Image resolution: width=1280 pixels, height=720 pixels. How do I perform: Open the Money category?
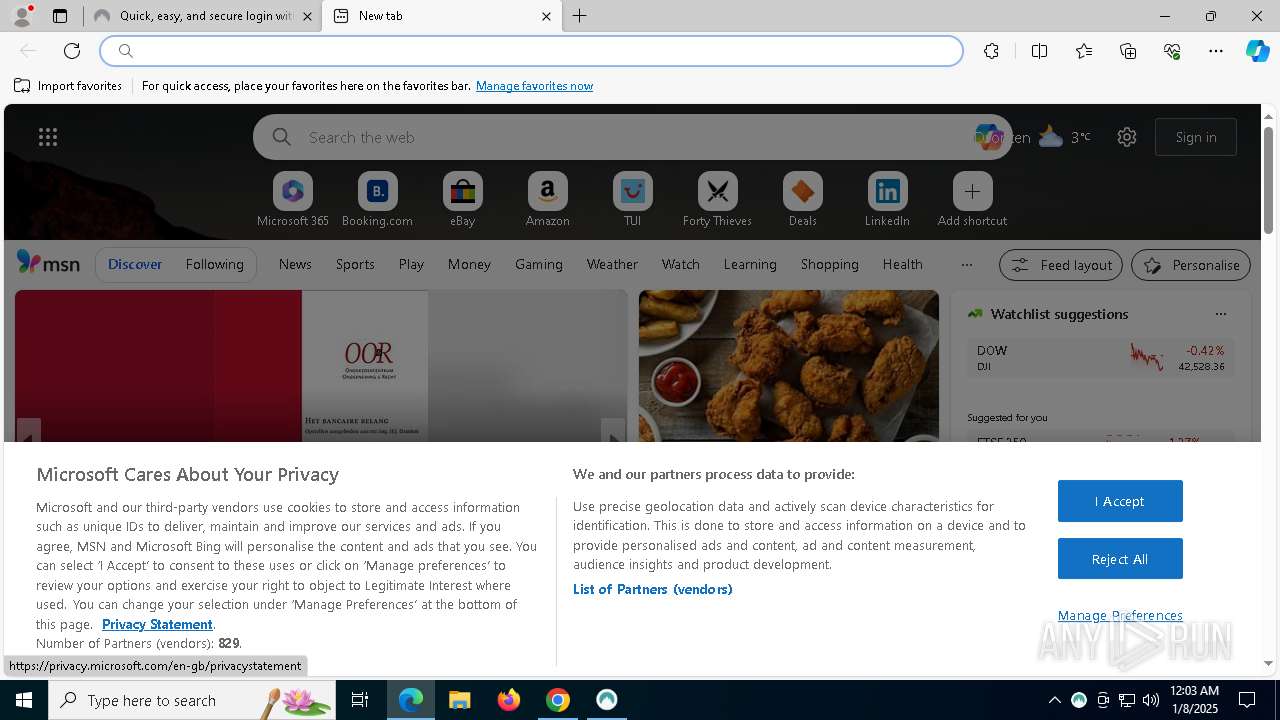[x=469, y=264]
